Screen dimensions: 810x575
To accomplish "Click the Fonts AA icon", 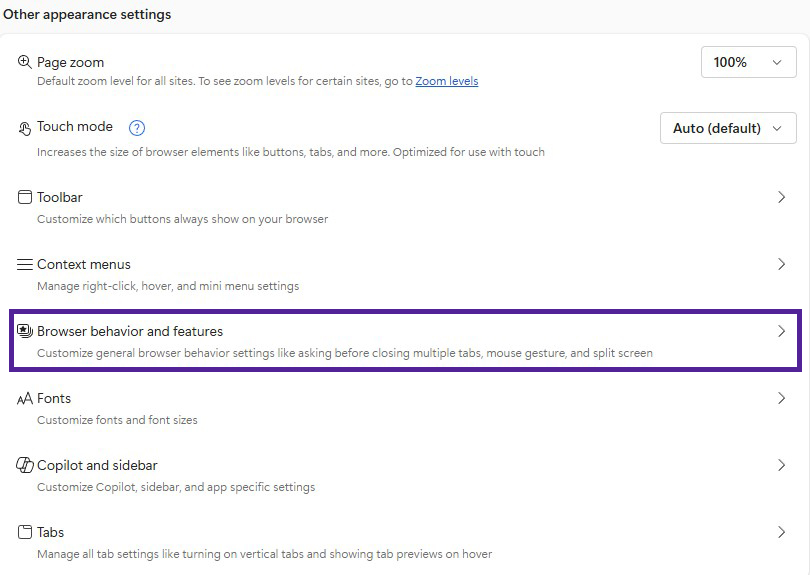I will 25,399.
